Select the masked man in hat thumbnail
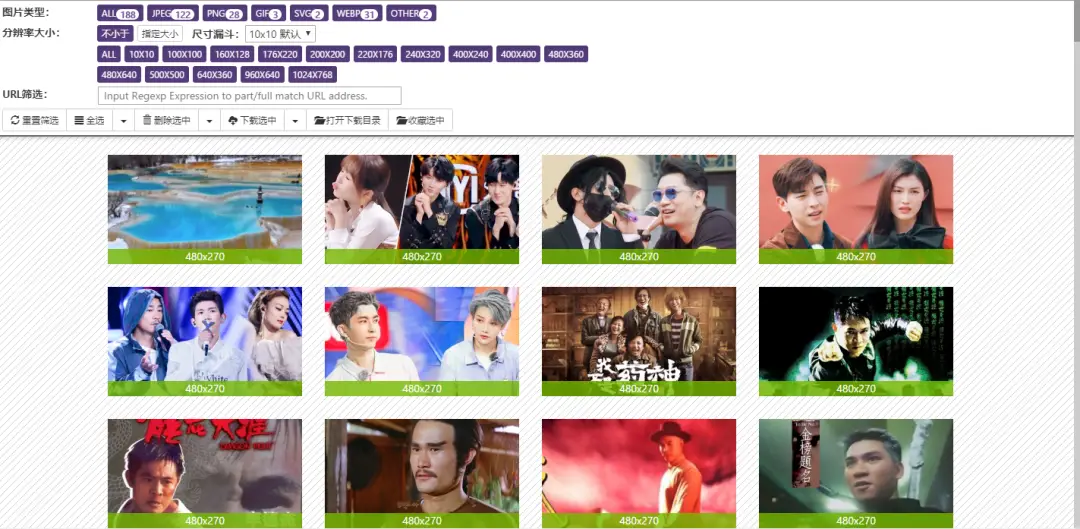1080x529 pixels. 638,209
